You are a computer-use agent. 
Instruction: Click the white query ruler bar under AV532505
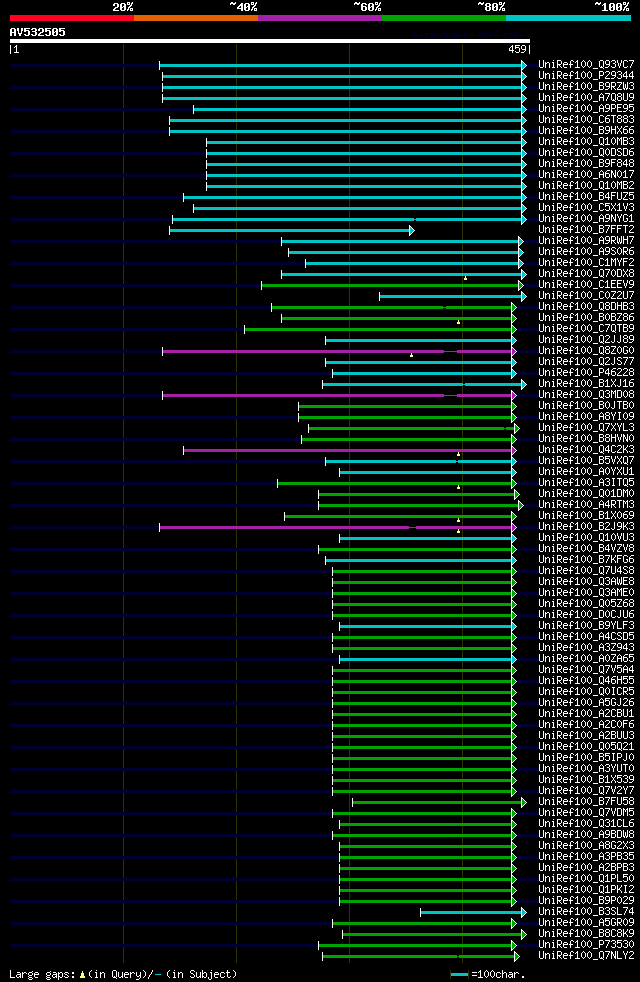270,41
